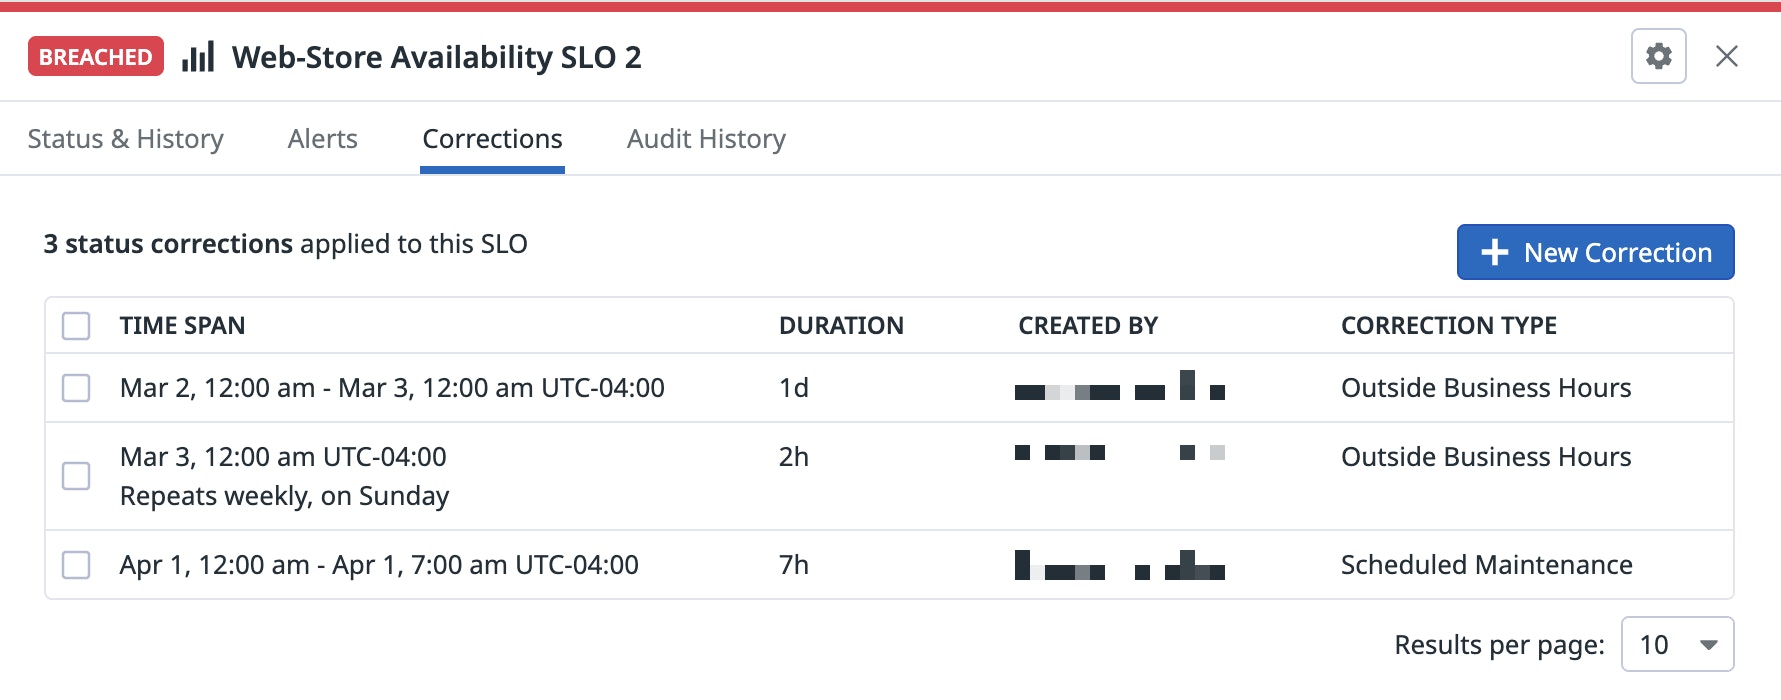
Task: Sort by the TIME SPAN column header
Action: (x=182, y=326)
